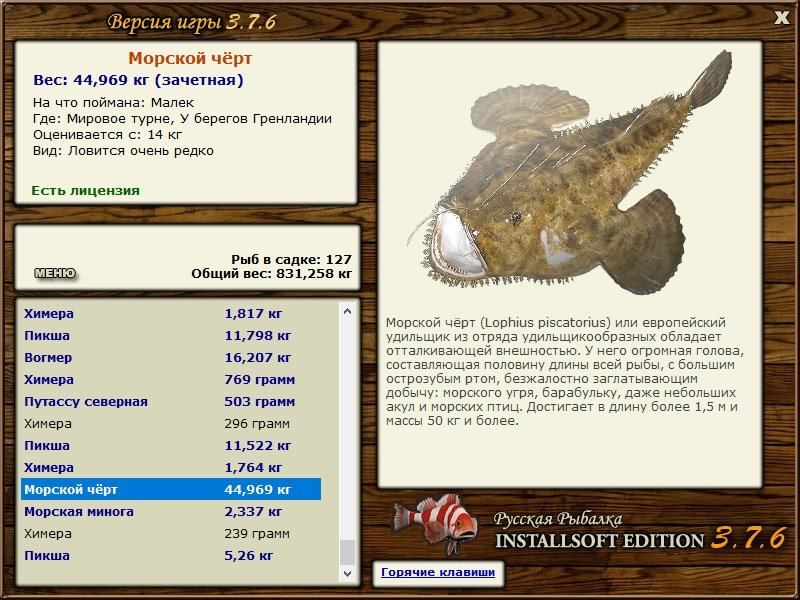Select Путассу северная 503 грамм row
Screen dimensions: 800x600
(171, 402)
